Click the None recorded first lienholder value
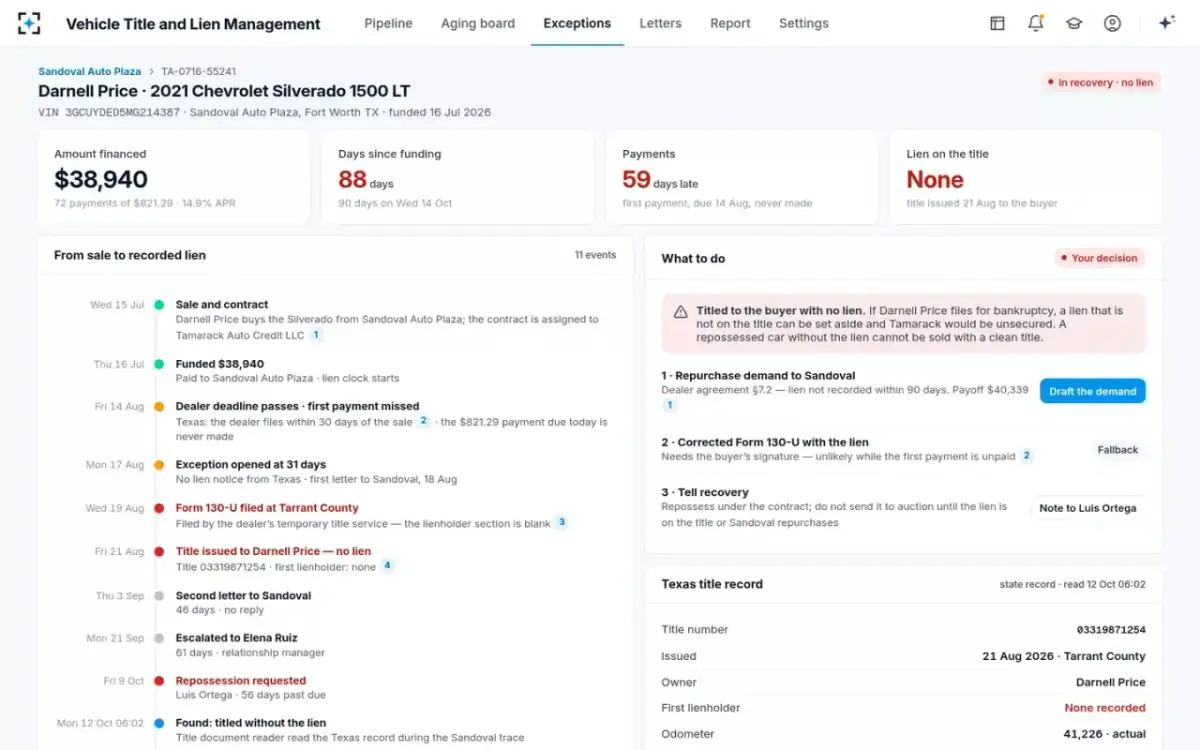The width and height of the screenshot is (1200, 750). [1105, 708]
